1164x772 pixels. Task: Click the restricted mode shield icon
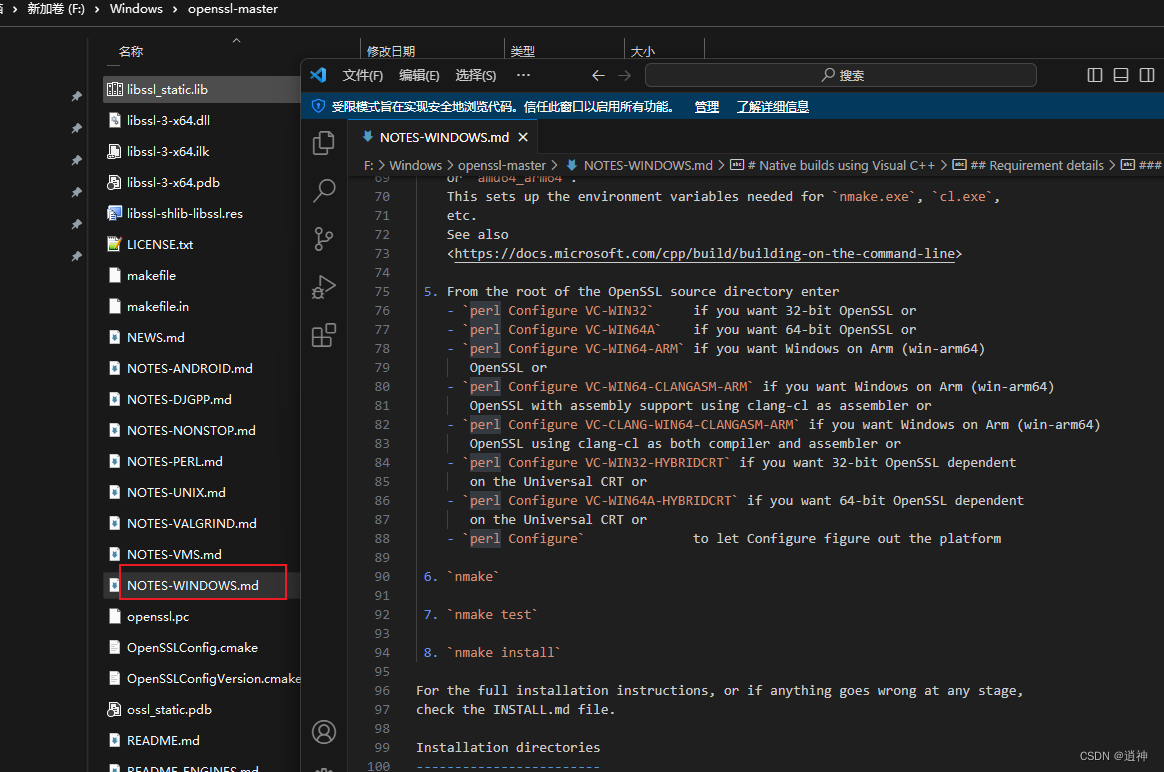(318, 106)
